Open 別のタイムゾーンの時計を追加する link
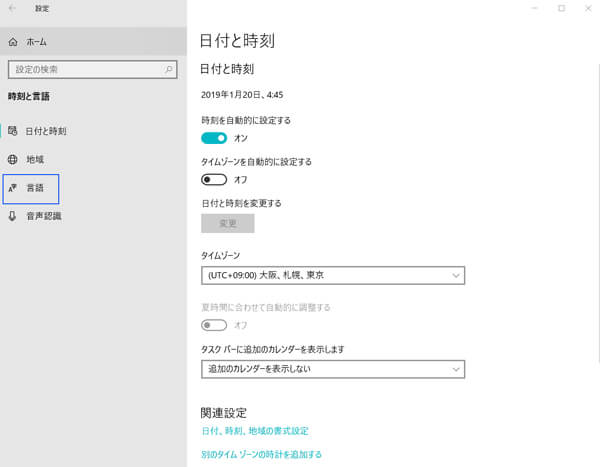This screenshot has width=600, height=467. (261, 454)
